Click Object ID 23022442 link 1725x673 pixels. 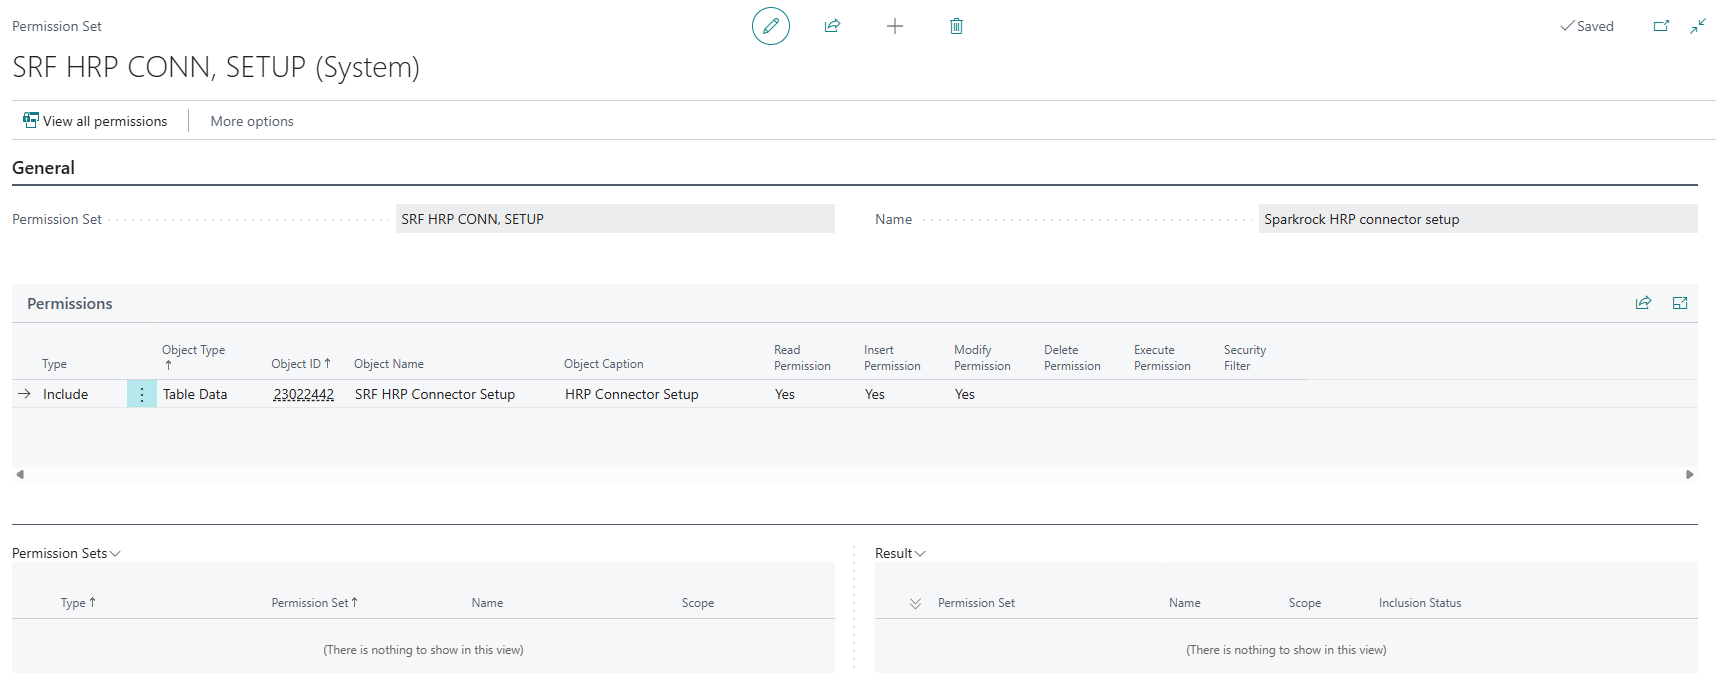coord(304,394)
